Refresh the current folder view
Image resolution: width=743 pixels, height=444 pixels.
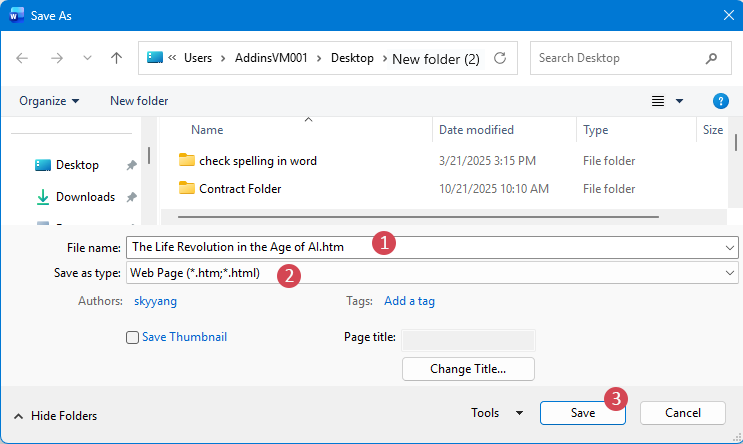500,58
